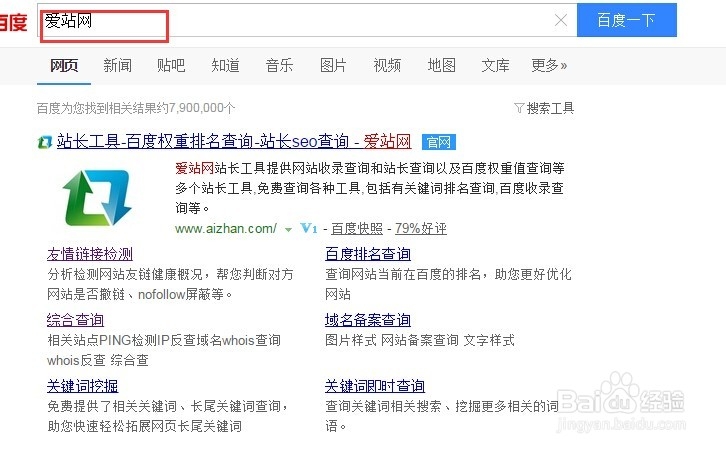This screenshot has width=726, height=449.
Task: Click the result count text 百度为您找到相关结果约7,900,000个
Action: [x=136, y=108]
